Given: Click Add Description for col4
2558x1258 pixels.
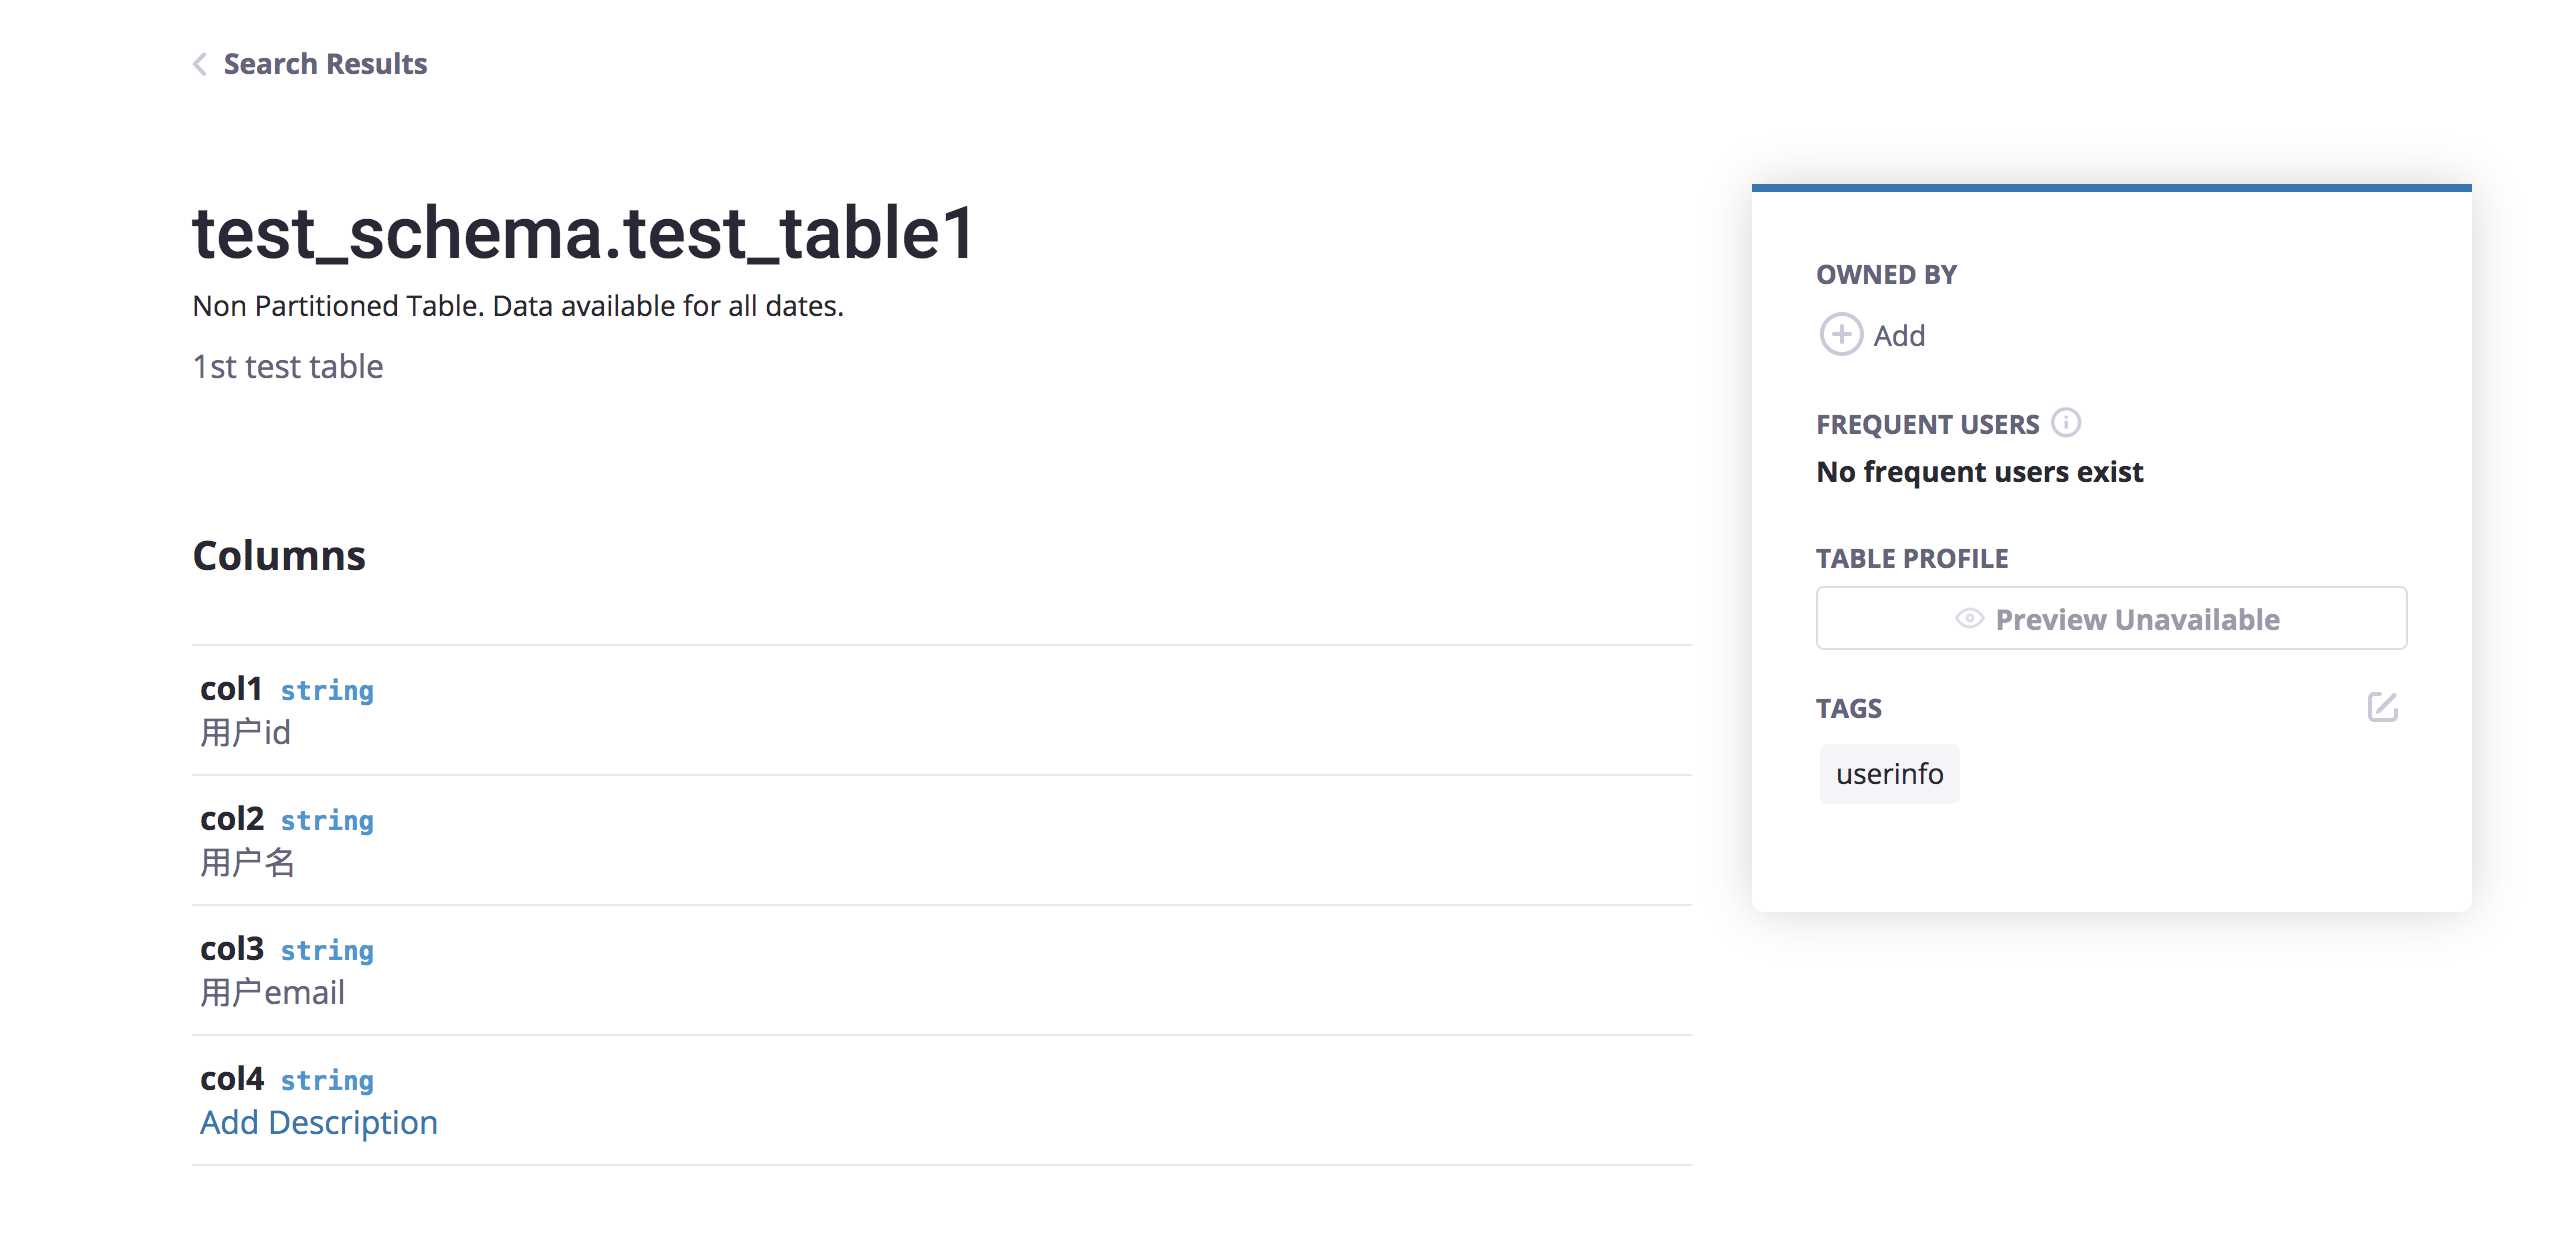Looking at the screenshot, I should 319,1123.
